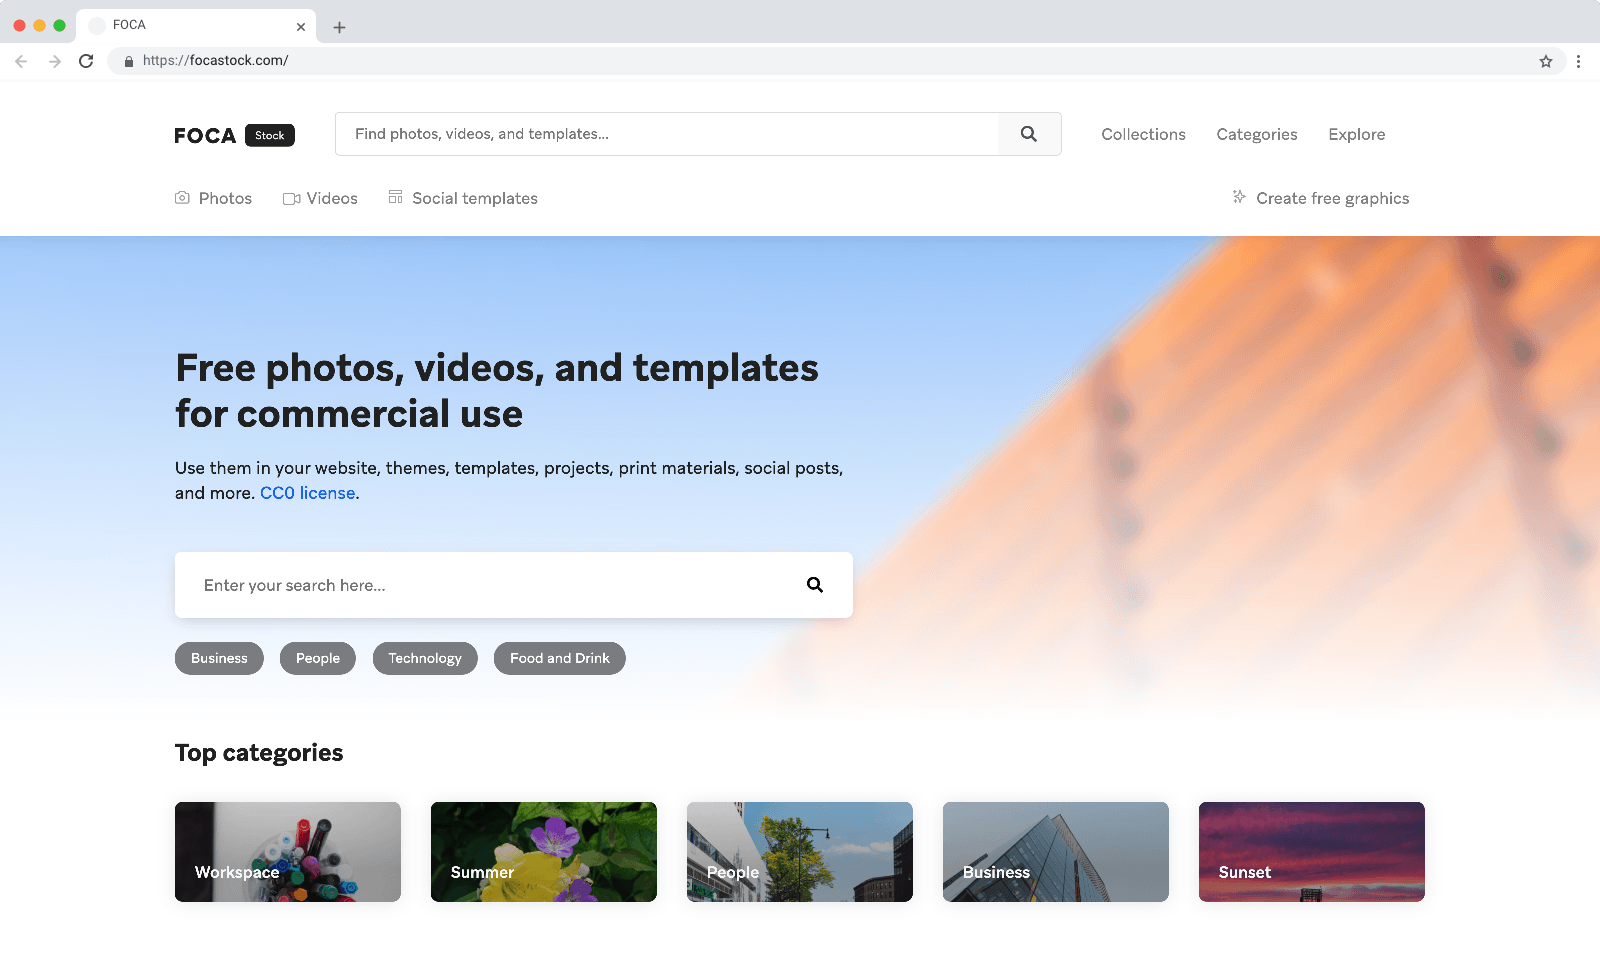Go back using the browser back arrow

21,61
